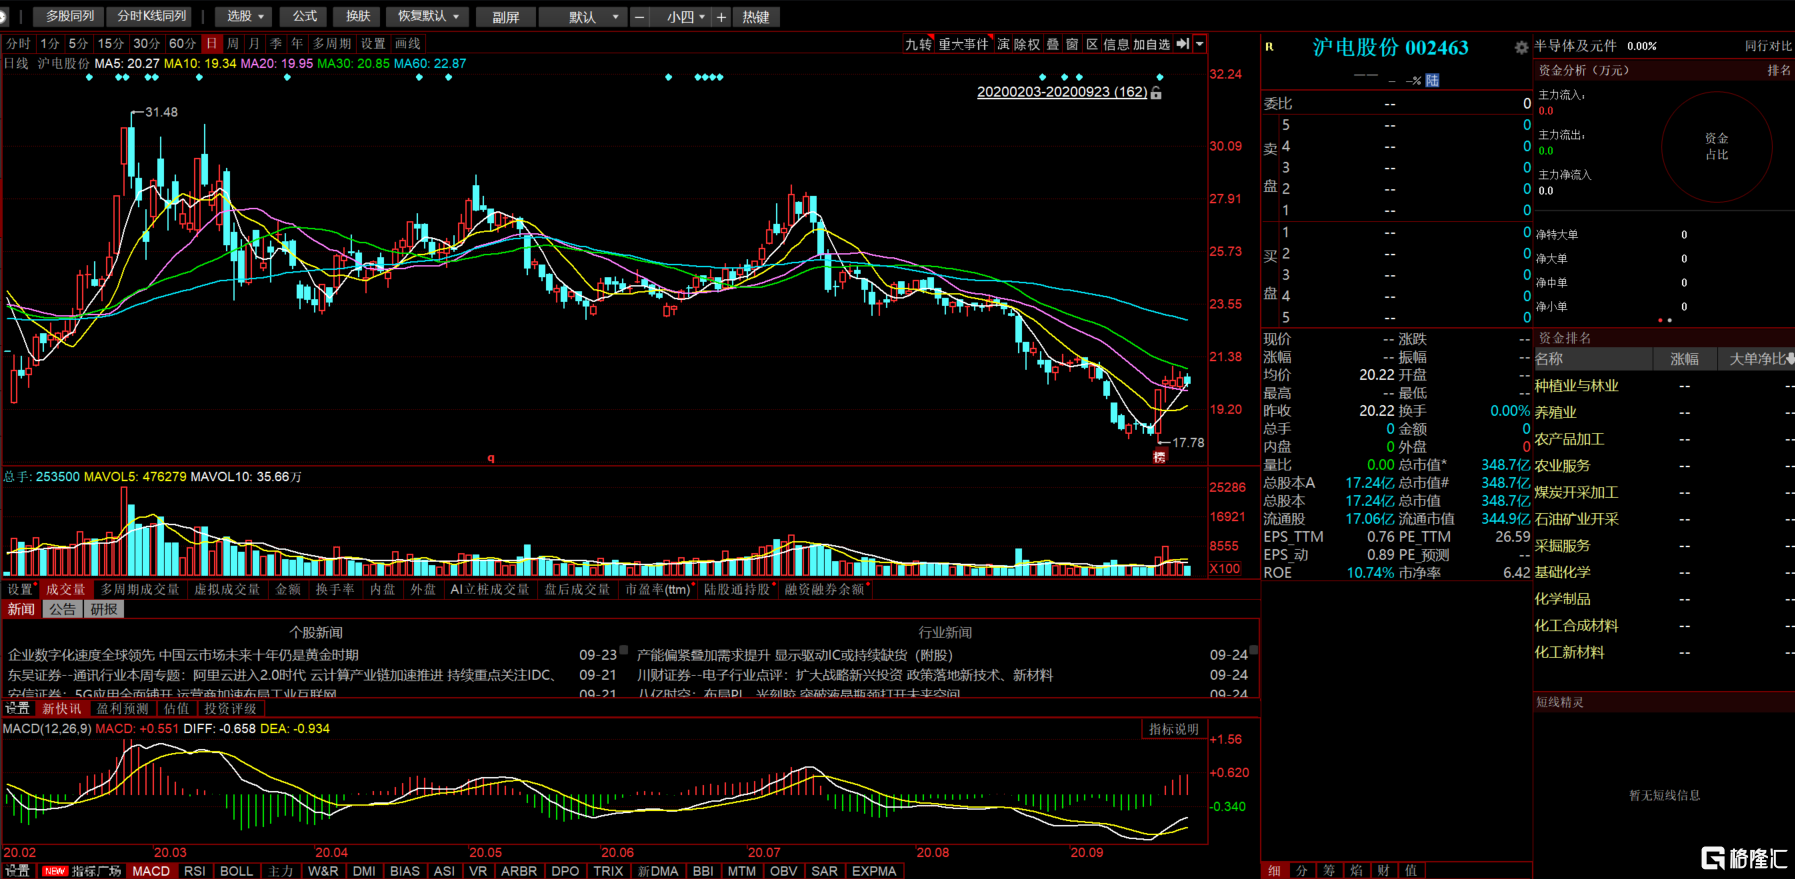
Task: Expand the 选股 dropdown
Action: [245, 17]
